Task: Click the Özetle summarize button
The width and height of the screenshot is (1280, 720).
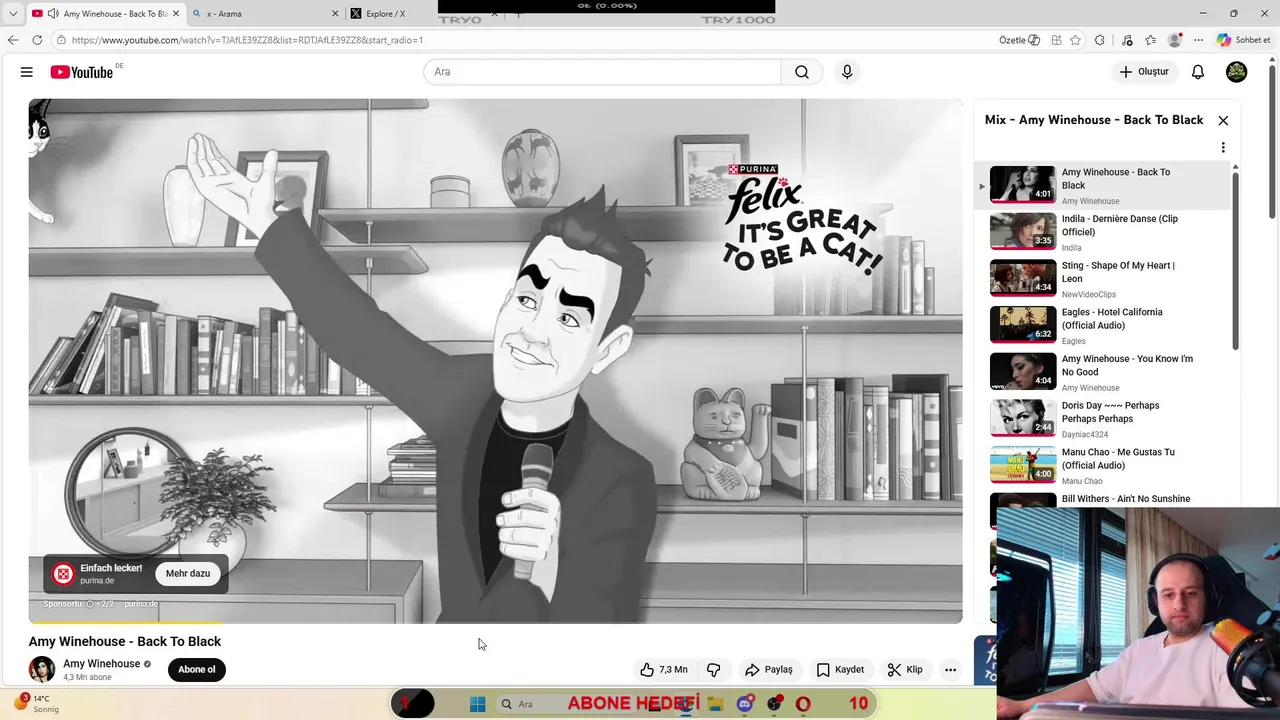Action: (x=1019, y=40)
